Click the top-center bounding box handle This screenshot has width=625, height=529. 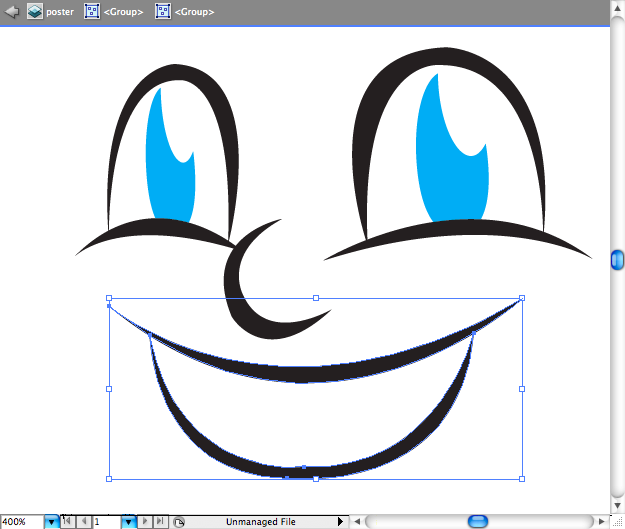pyautogui.click(x=316, y=298)
